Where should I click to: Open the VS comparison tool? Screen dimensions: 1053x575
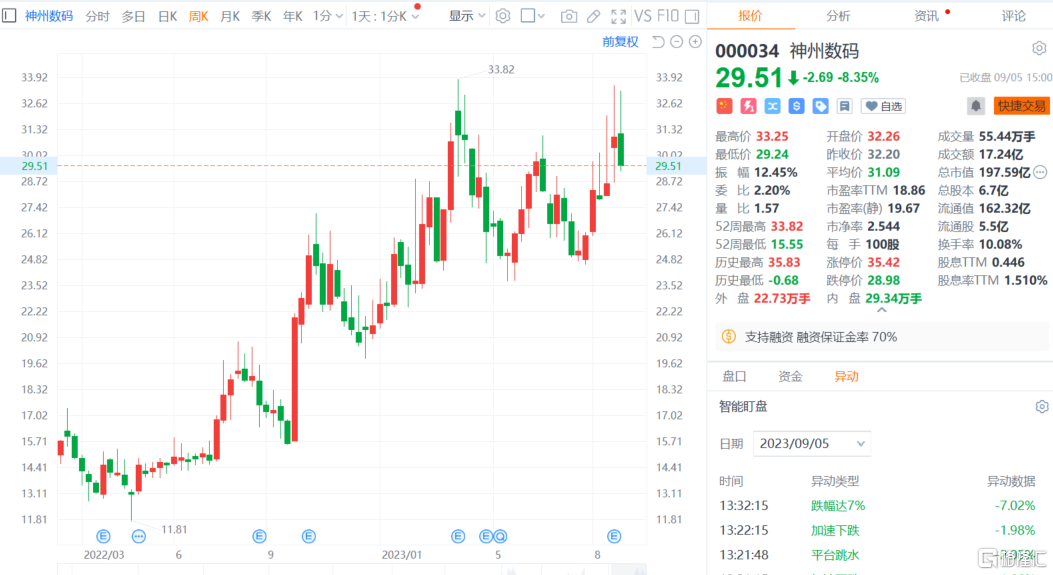[643, 15]
